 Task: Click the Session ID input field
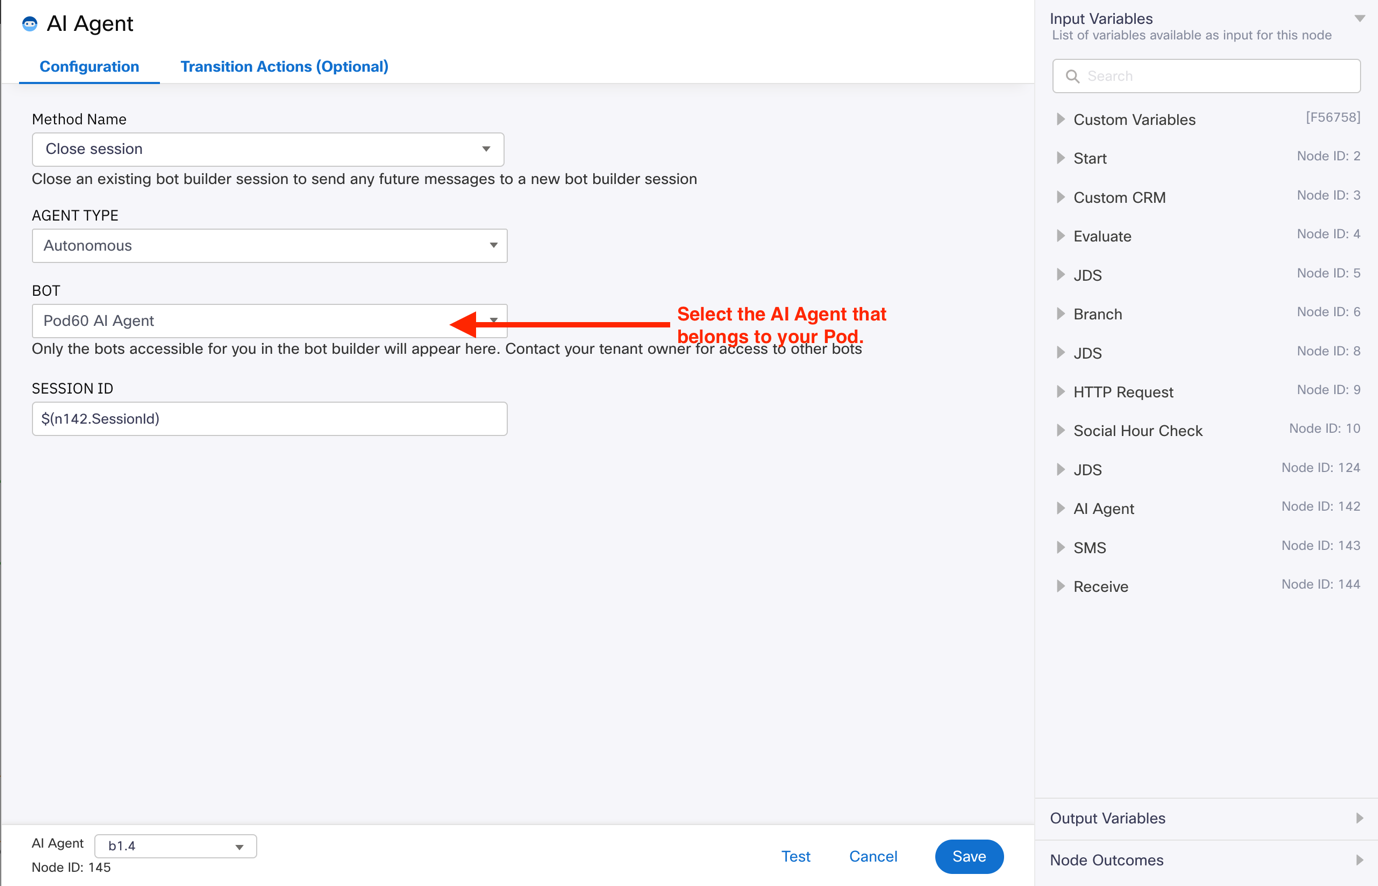point(269,419)
